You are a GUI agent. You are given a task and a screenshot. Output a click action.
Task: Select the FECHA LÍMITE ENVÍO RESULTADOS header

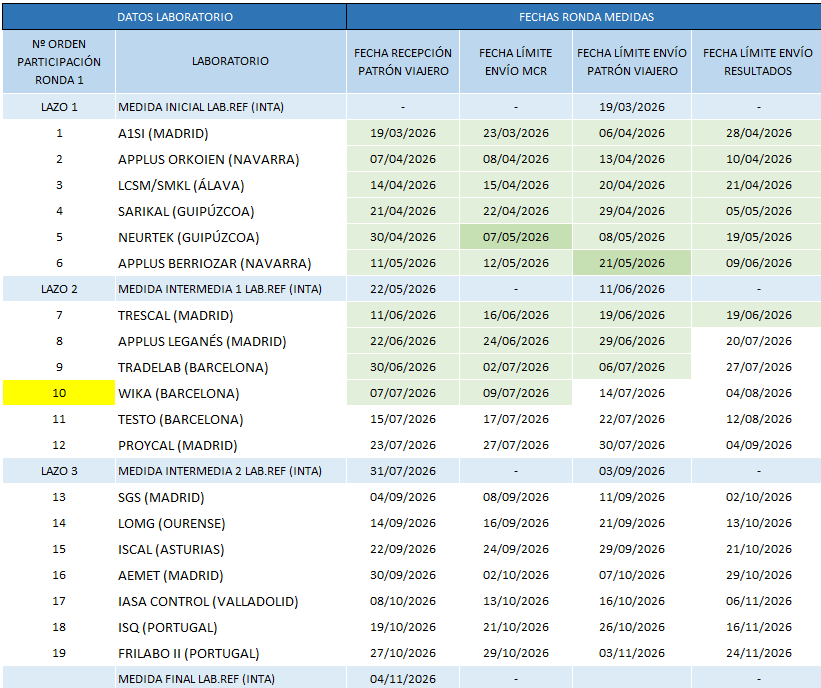(757, 62)
